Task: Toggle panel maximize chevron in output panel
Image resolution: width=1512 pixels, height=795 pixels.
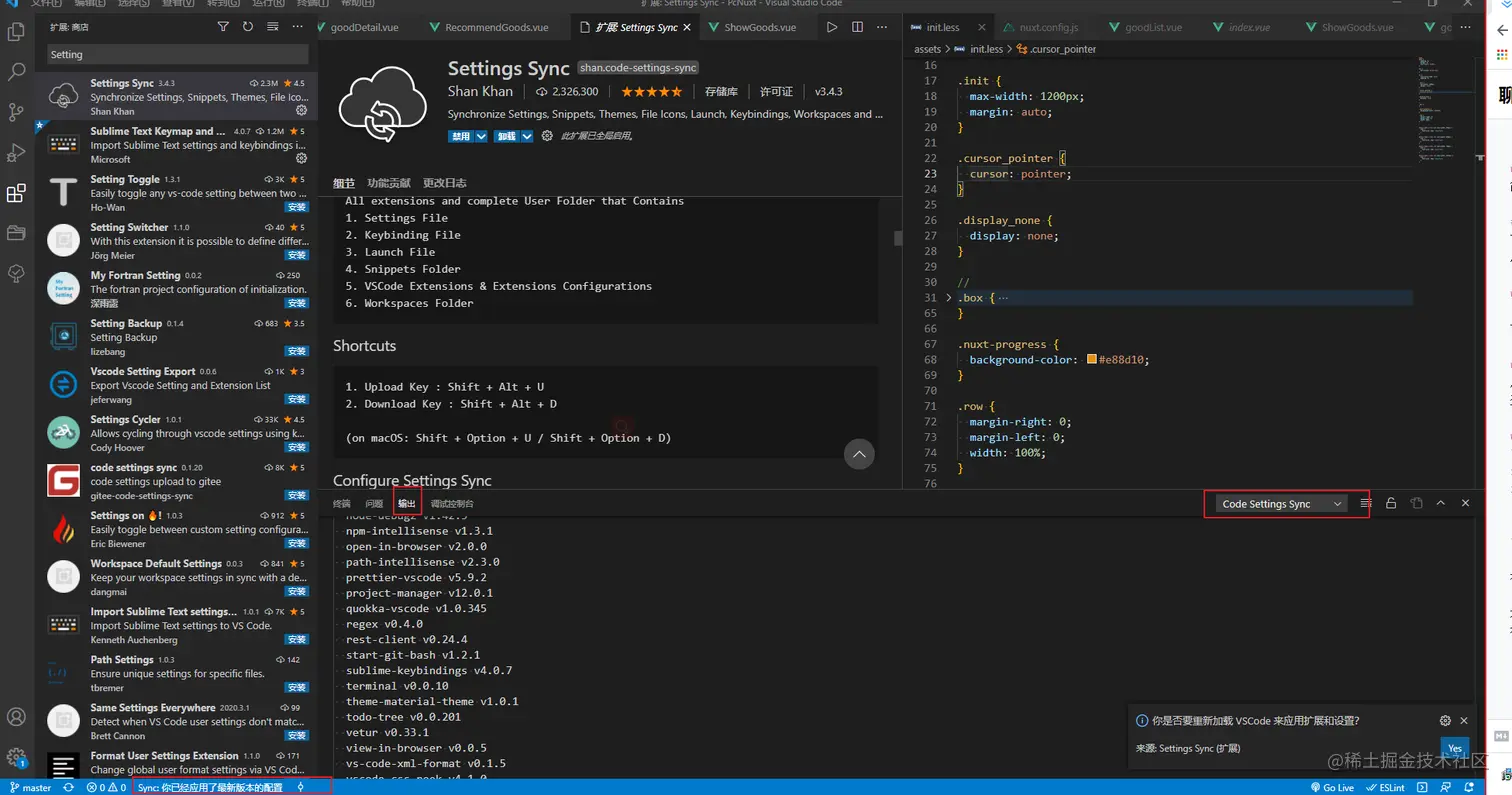Action: 1440,504
